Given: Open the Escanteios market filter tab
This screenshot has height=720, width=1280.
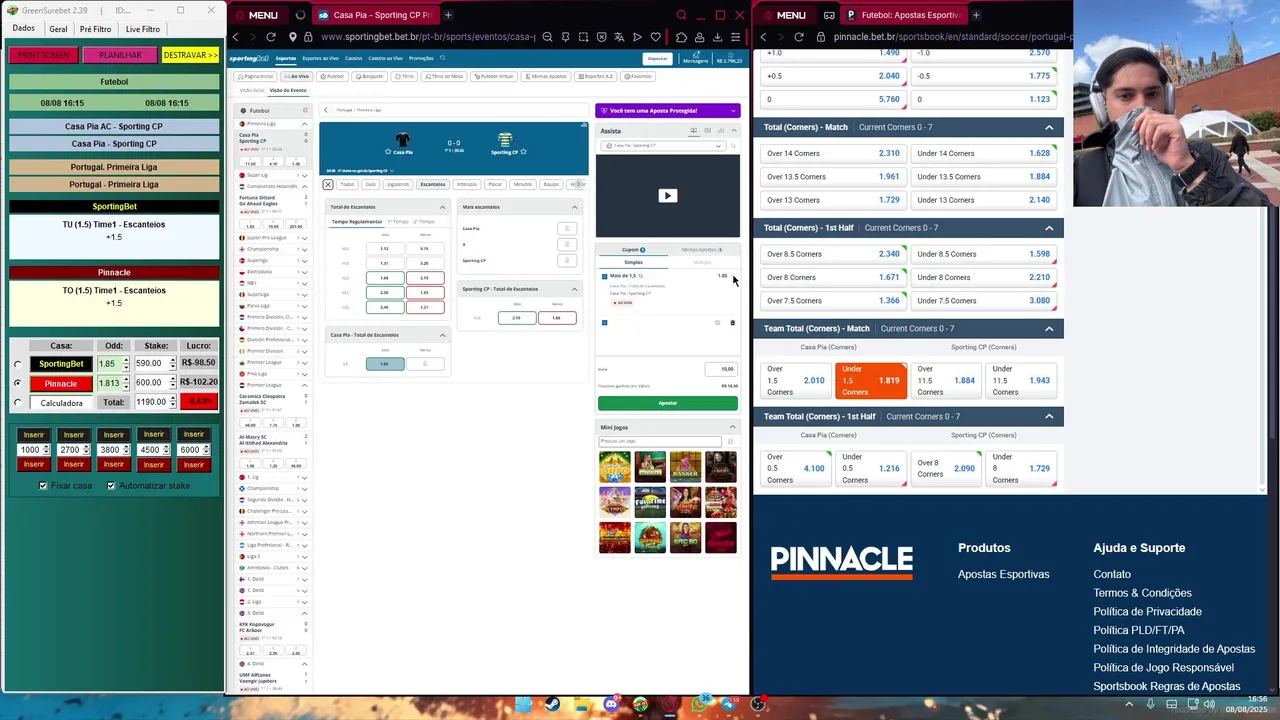Looking at the screenshot, I should click(x=433, y=184).
